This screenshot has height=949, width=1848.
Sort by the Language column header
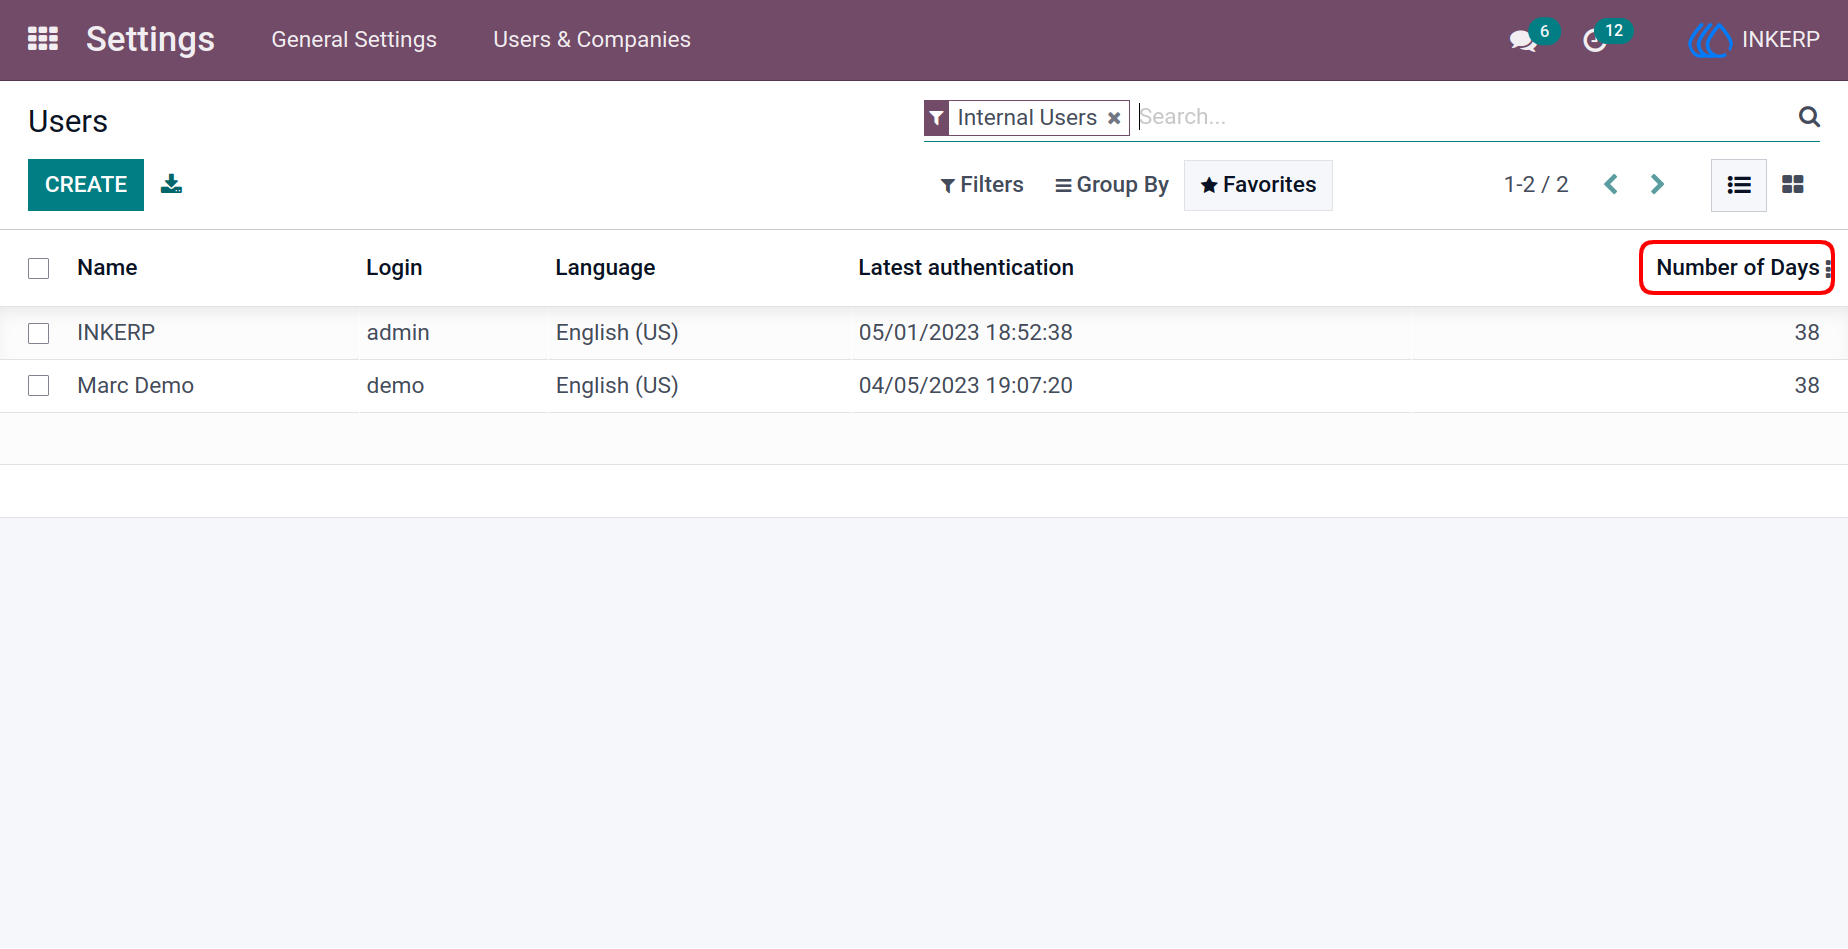click(x=605, y=268)
